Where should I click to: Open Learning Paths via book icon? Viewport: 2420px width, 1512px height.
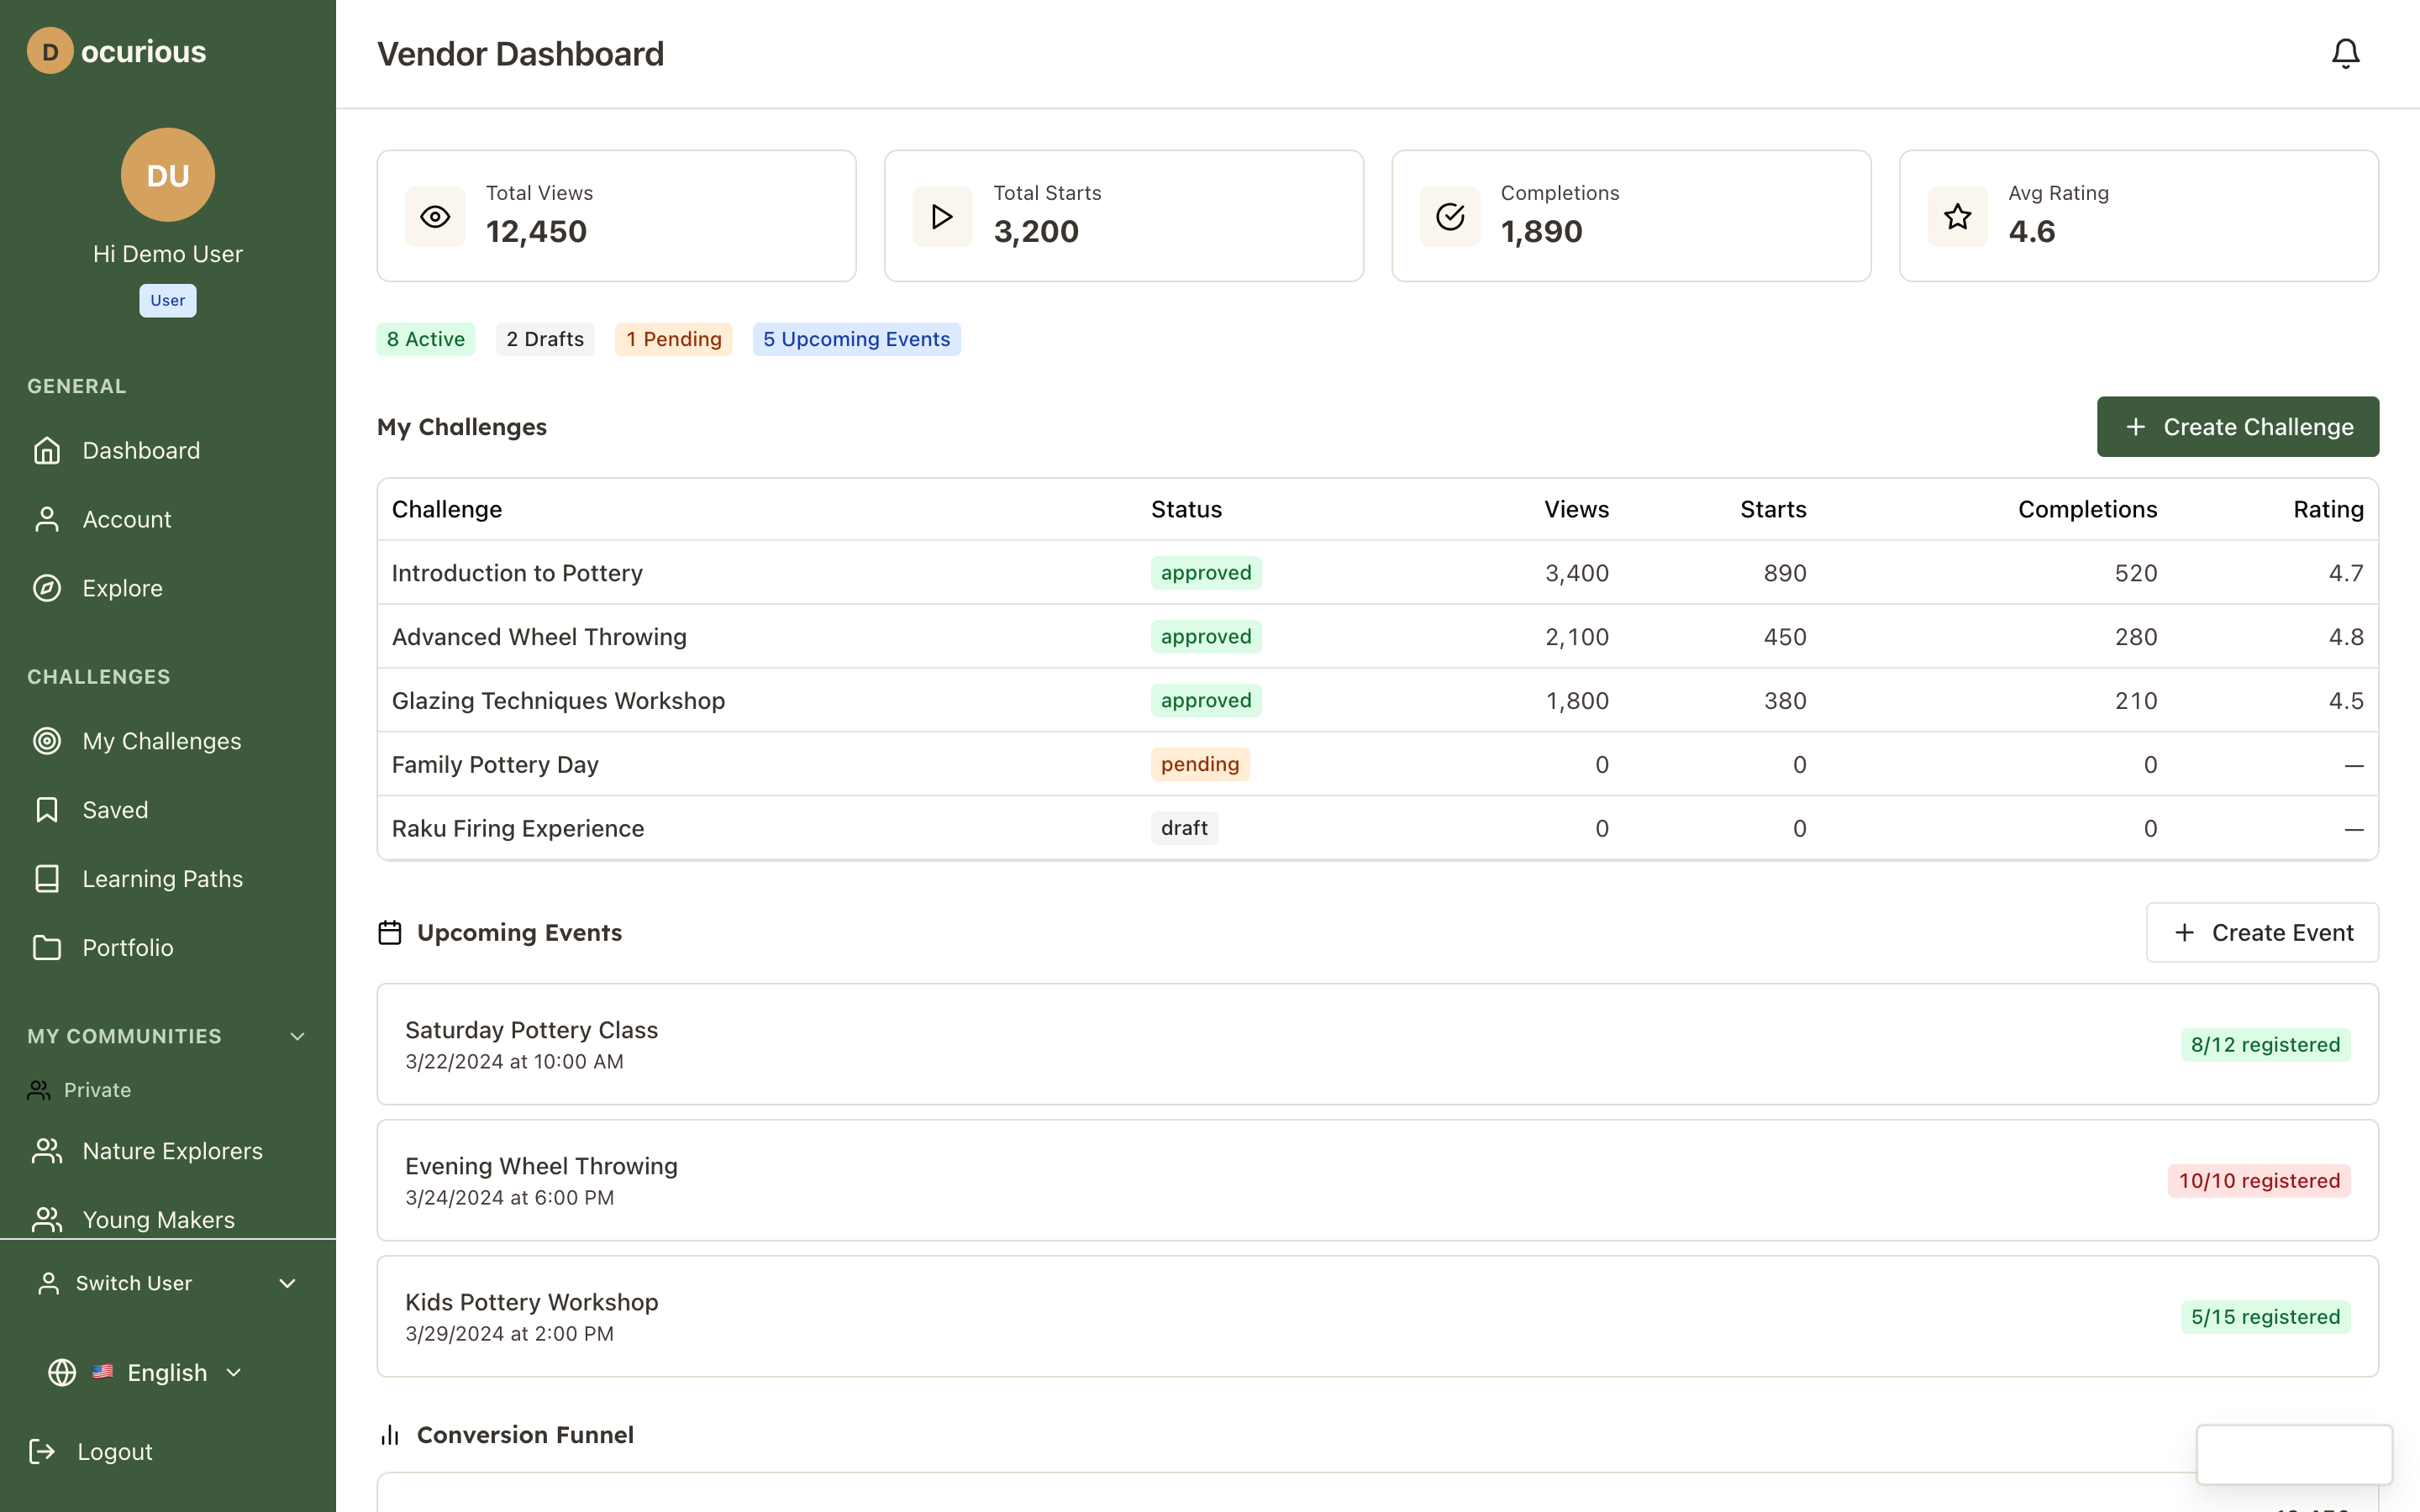[47, 878]
